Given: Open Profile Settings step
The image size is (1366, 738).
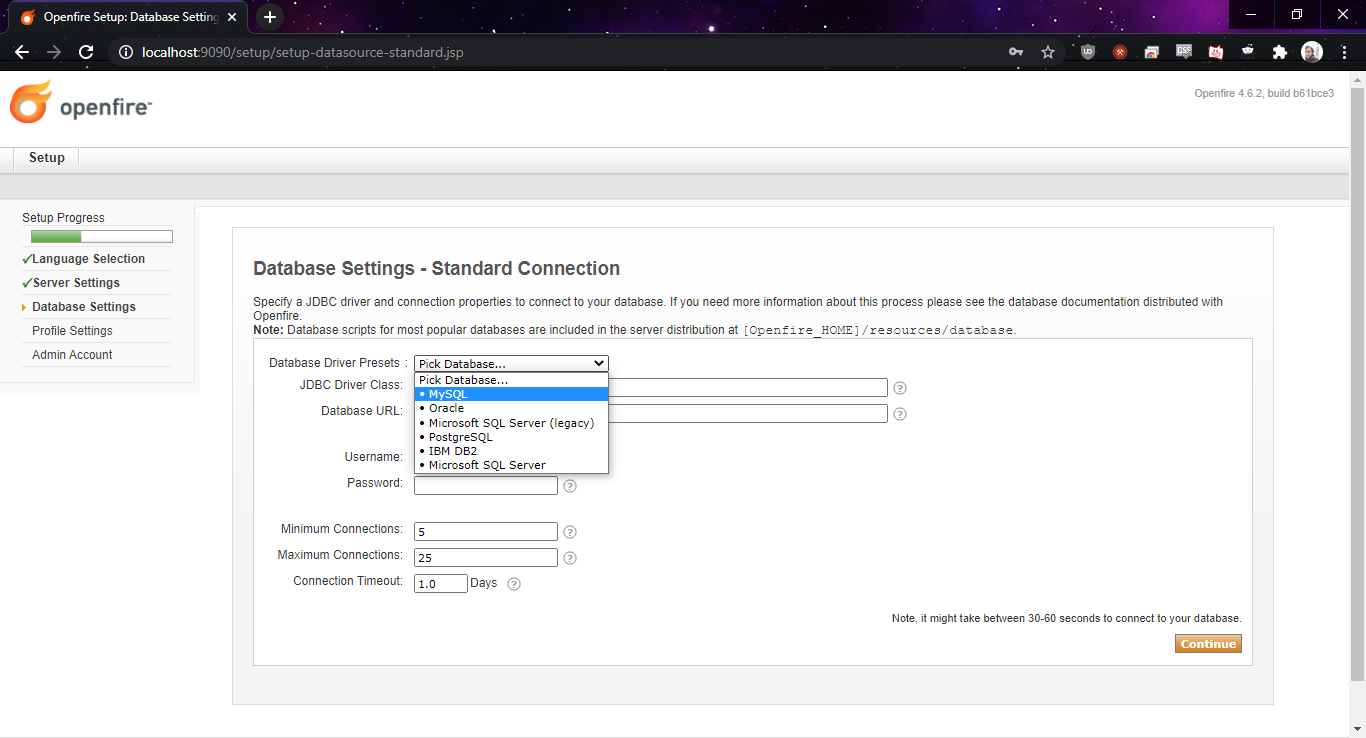Looking at the screenshot, I should click(72, 331).
